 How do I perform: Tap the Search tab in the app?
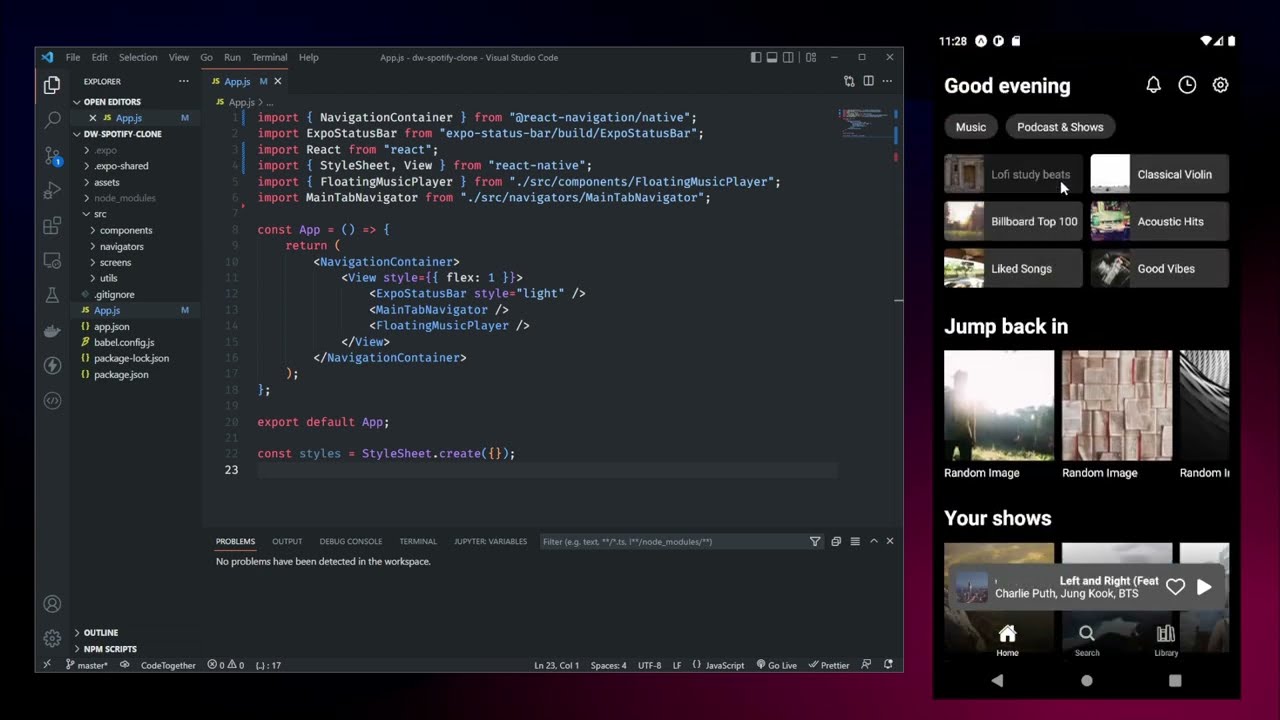1087,640
